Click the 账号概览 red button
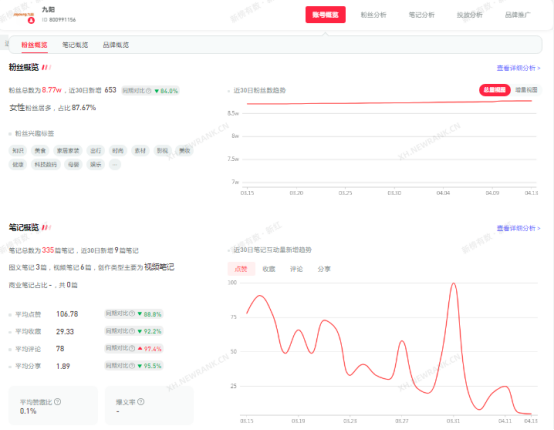 click(x=325, y=15)
